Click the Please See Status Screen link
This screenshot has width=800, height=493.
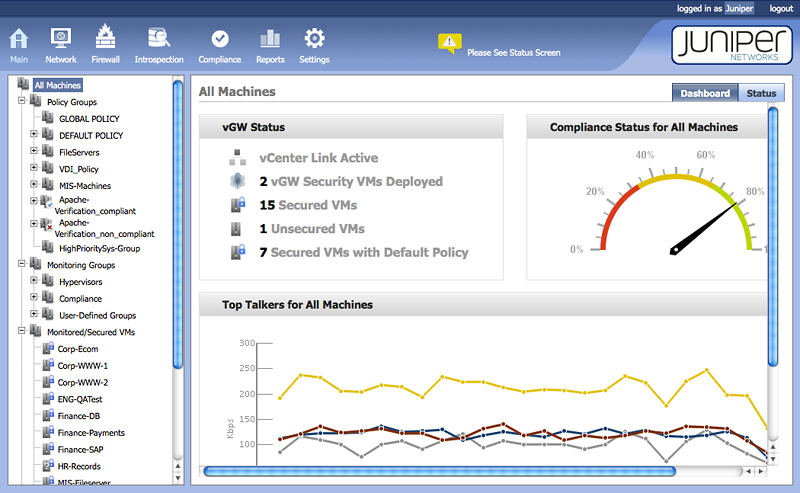point(513,53)
